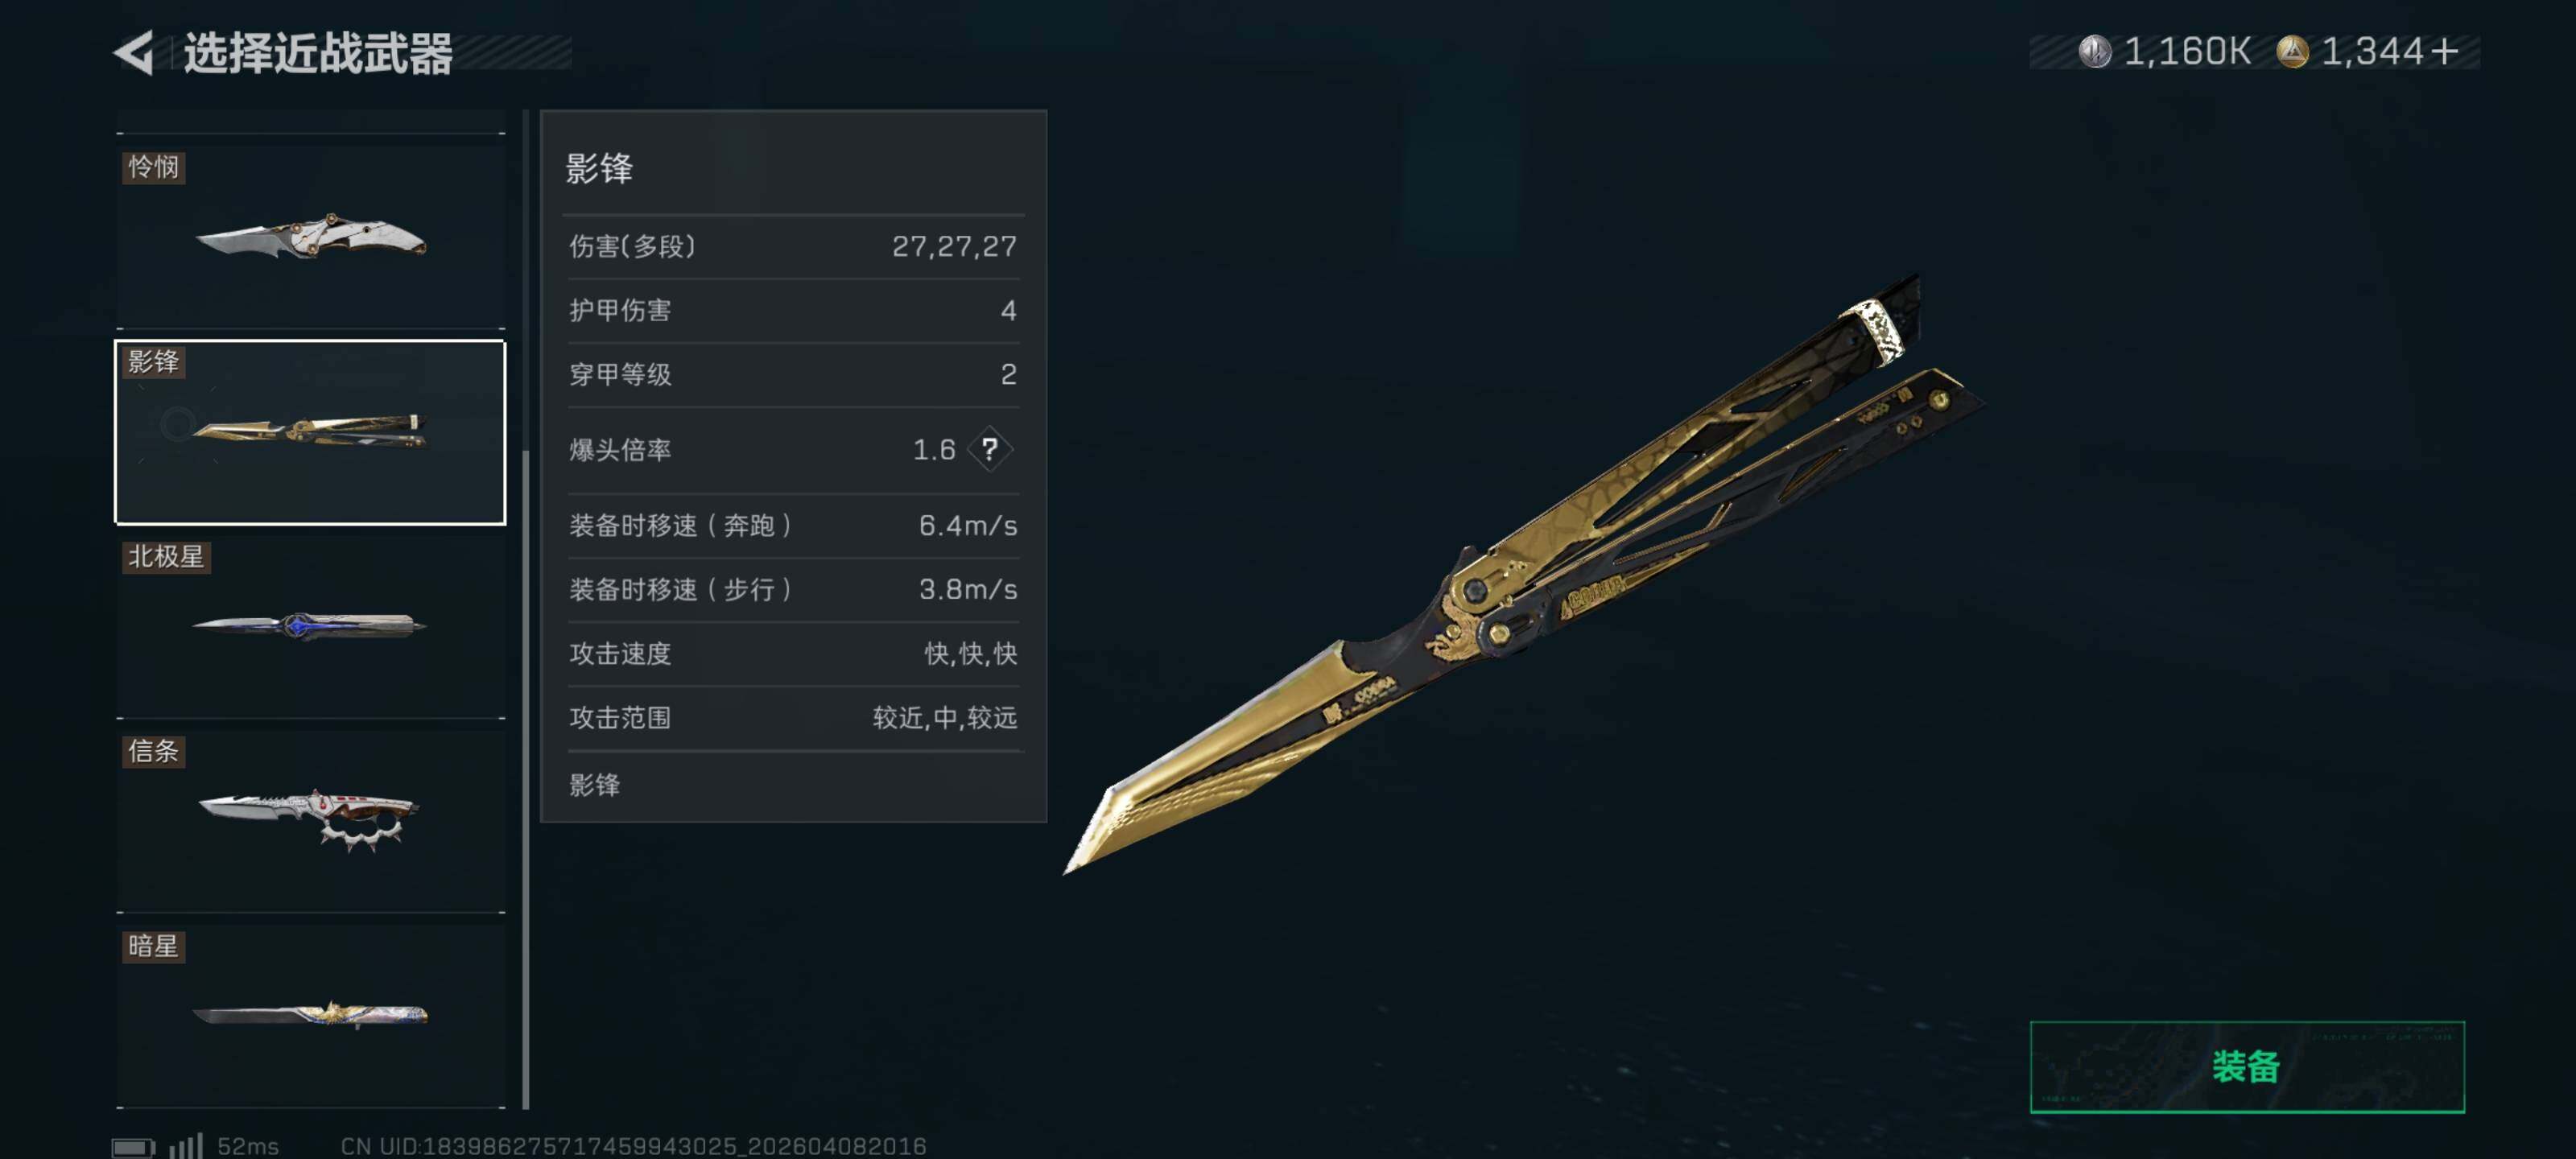Open the gold triangle currency icon
This screenshot has height=1159, width=2576.
[2292, 51]
